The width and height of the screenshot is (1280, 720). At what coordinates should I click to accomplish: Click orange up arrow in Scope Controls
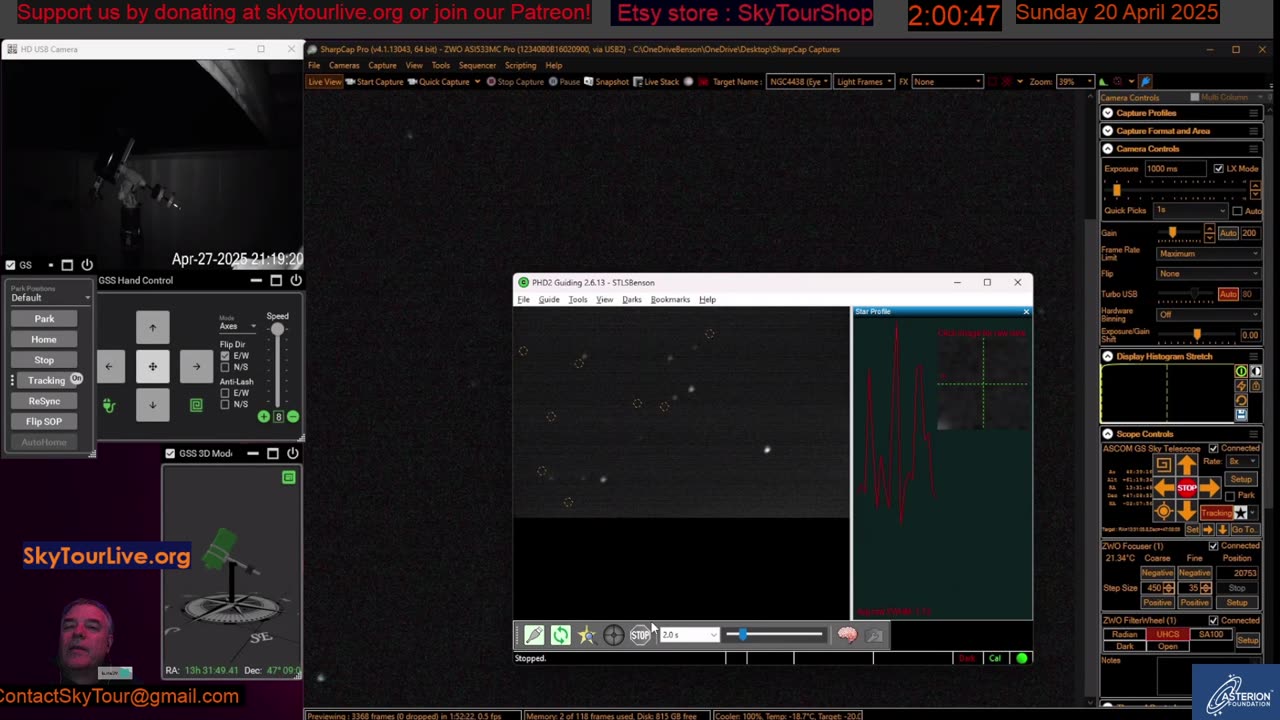[x=1187, y=465]
